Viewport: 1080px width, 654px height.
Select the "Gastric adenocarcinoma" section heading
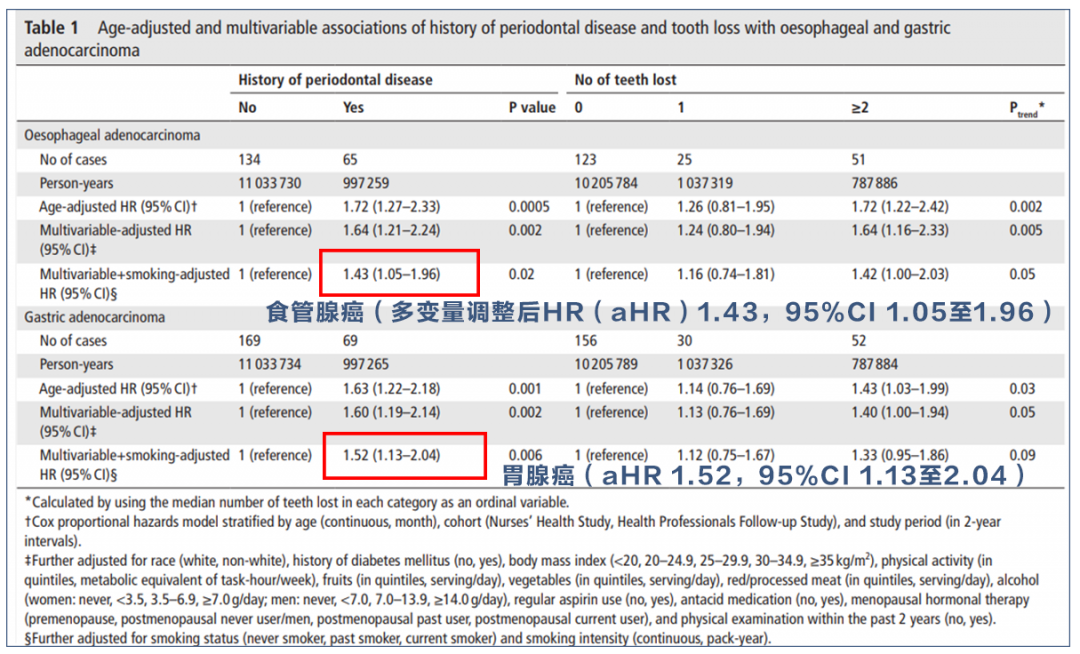click(x=94, y=317)
